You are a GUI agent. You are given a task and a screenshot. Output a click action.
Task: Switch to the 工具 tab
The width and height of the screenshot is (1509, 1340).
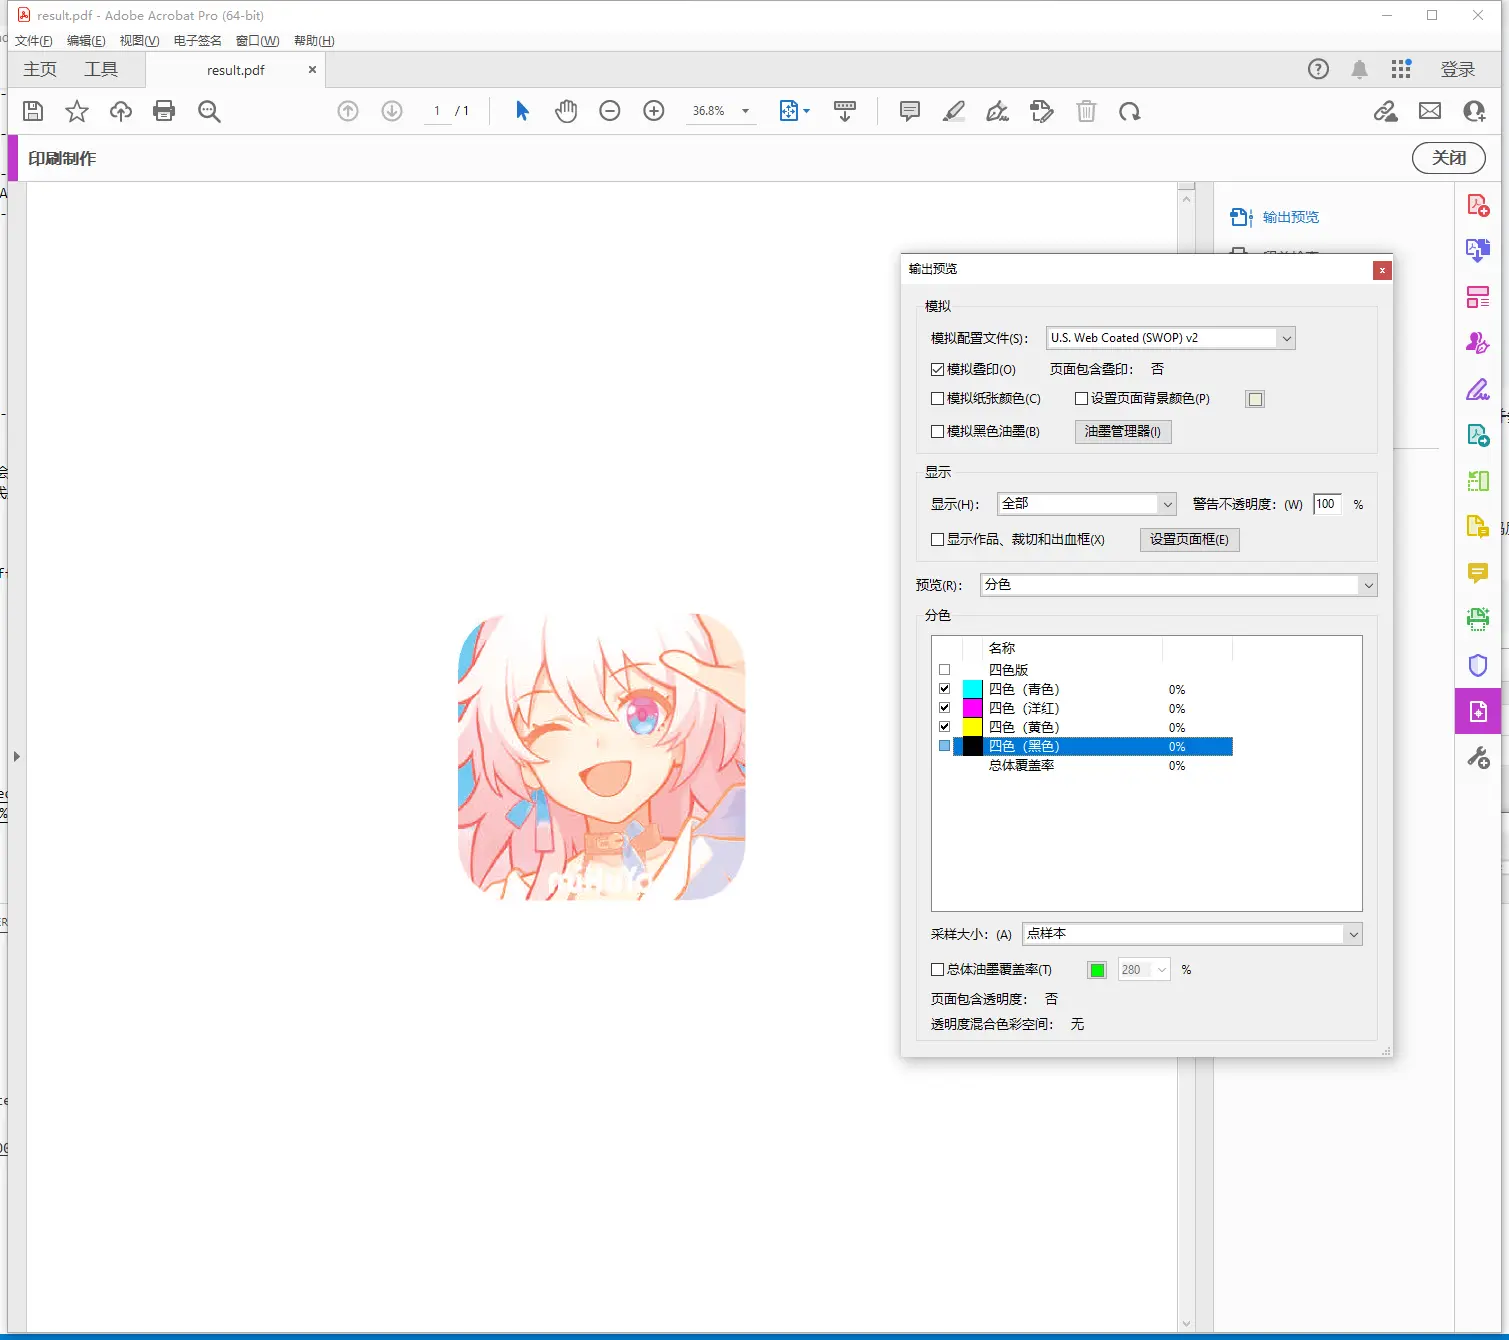[x=101, y=69]
